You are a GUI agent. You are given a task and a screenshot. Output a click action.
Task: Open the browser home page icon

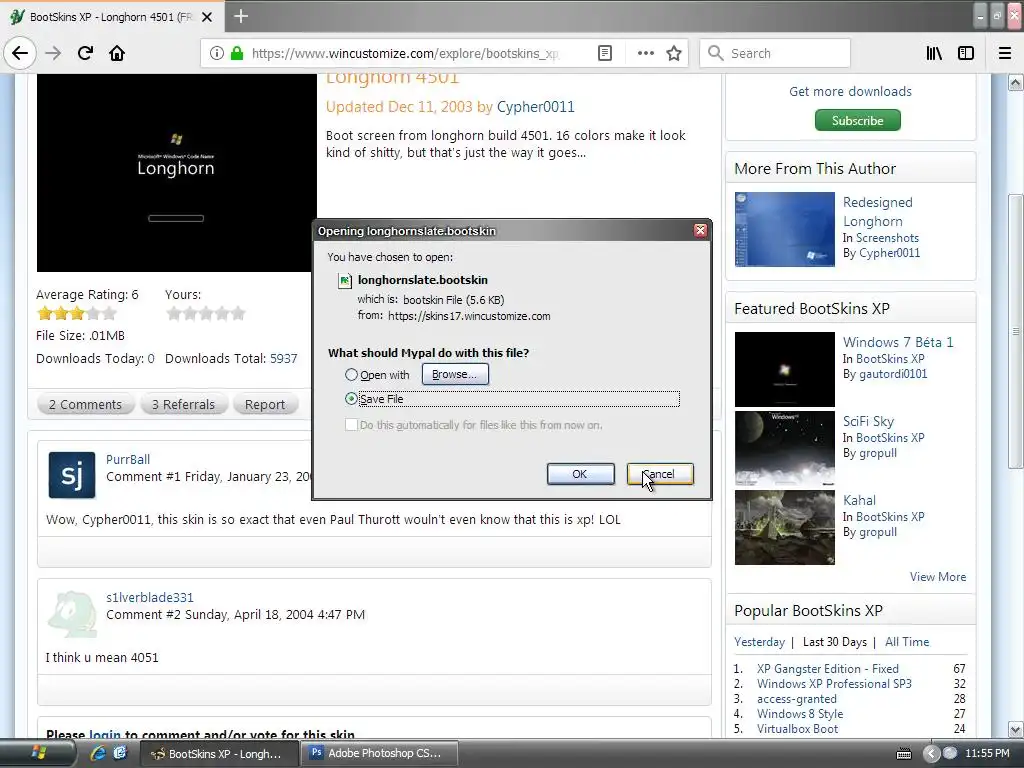coord(117,53)
